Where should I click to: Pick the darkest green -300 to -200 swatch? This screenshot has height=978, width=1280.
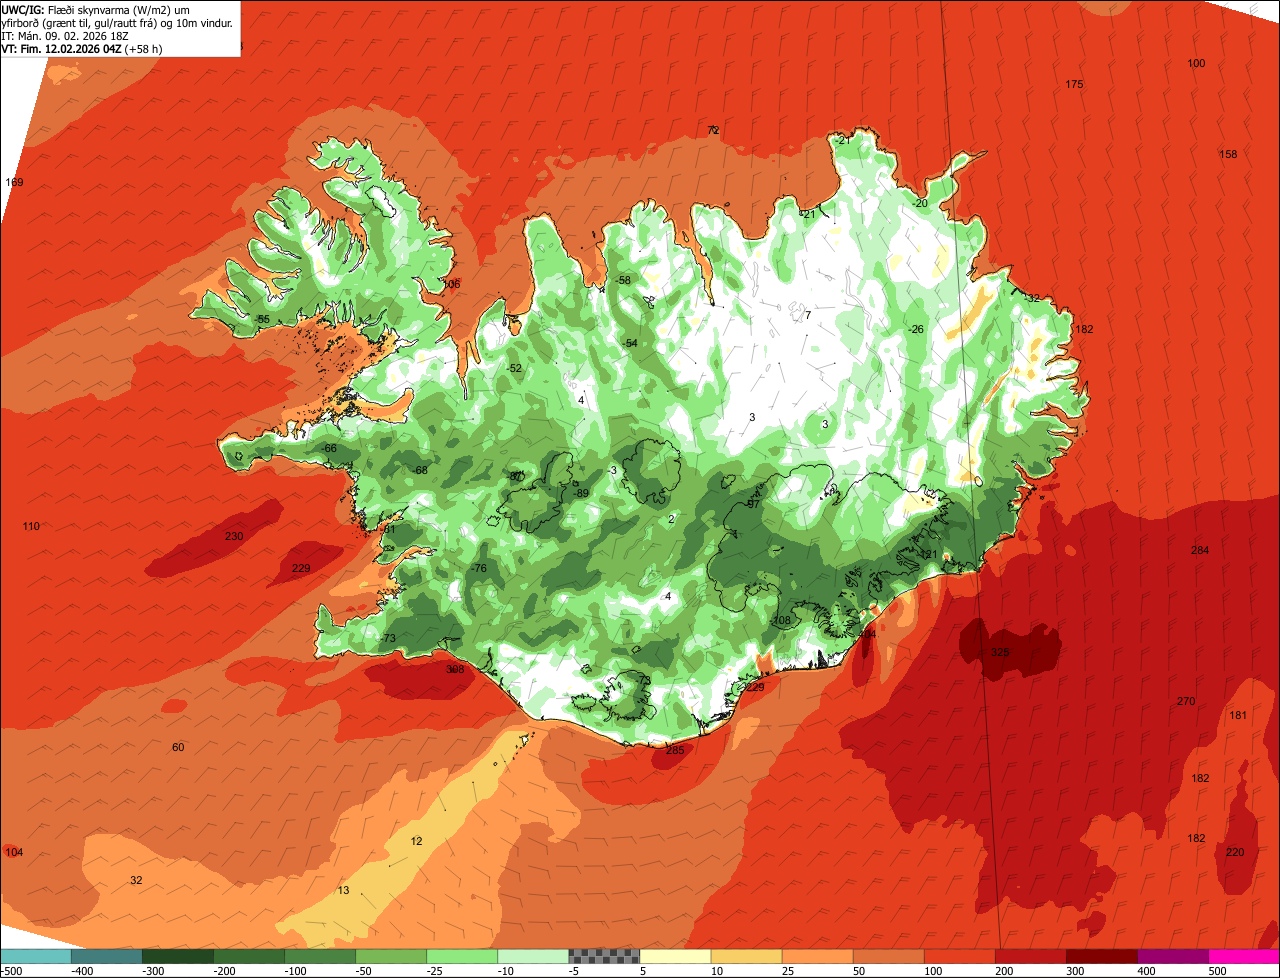(178, 956)
